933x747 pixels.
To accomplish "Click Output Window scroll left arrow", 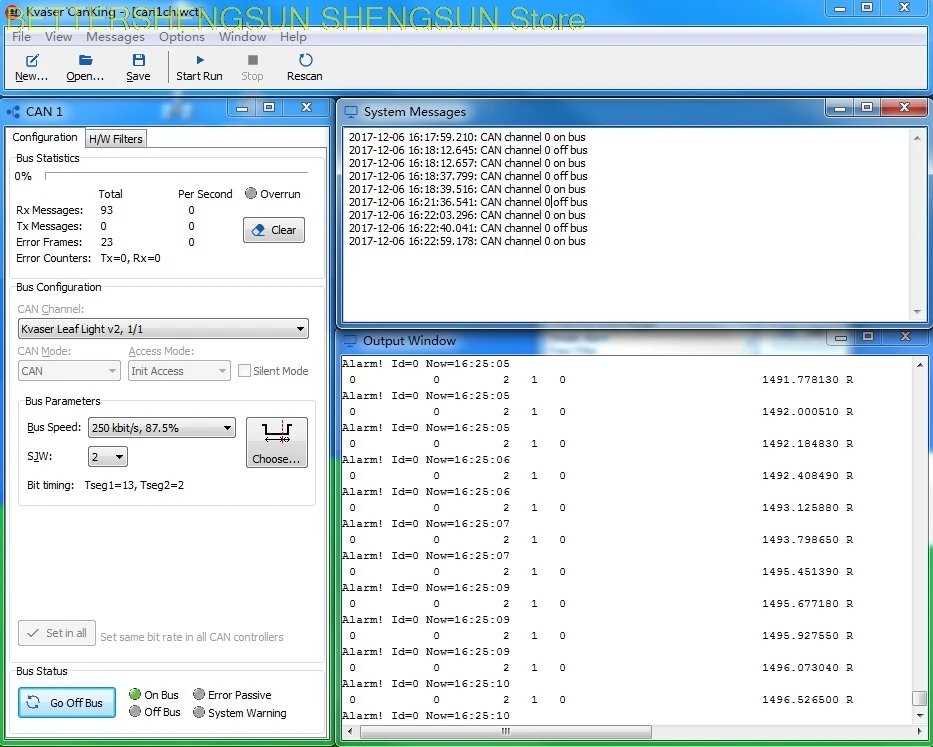I will pyautogui.click(x=350, y=732).
